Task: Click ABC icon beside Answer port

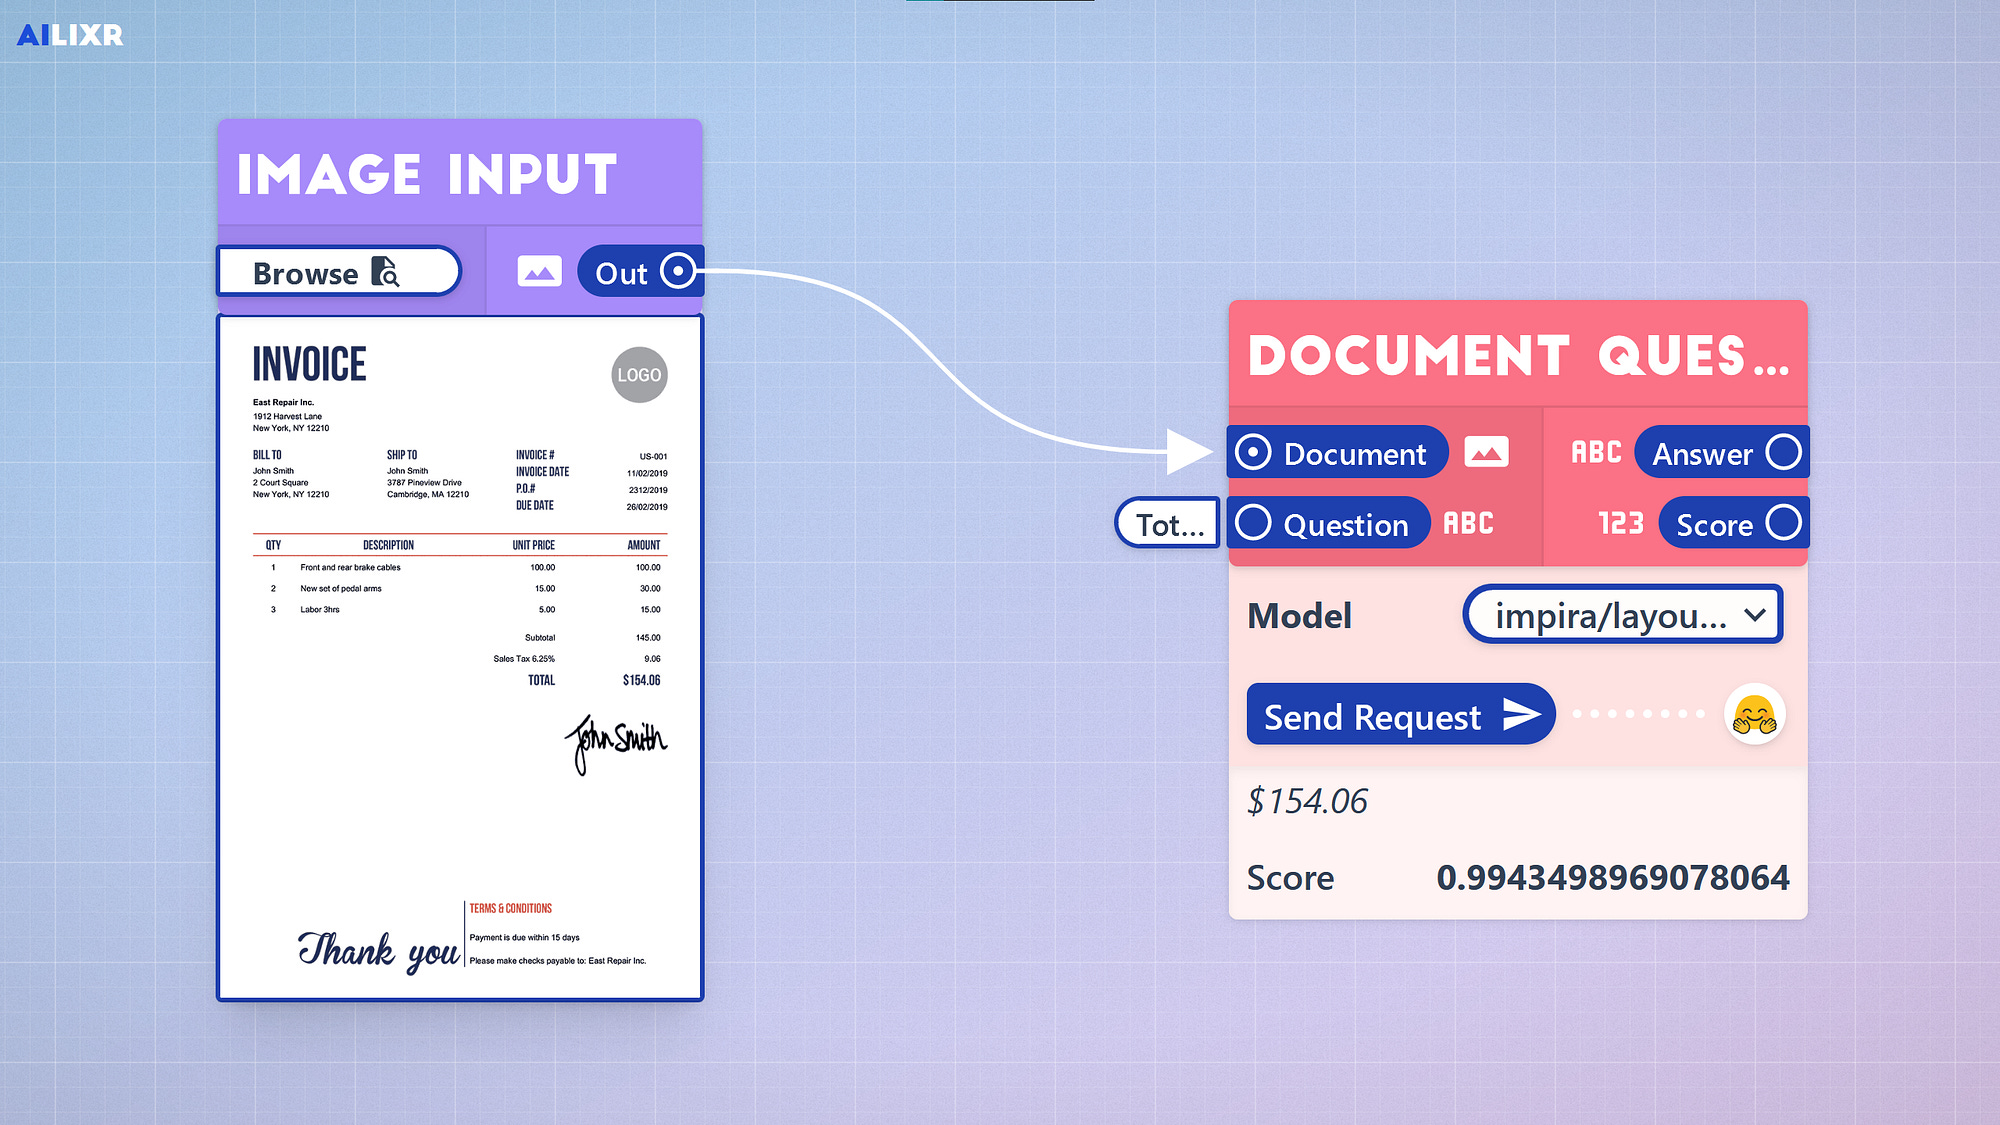Action: [1596, 453]
